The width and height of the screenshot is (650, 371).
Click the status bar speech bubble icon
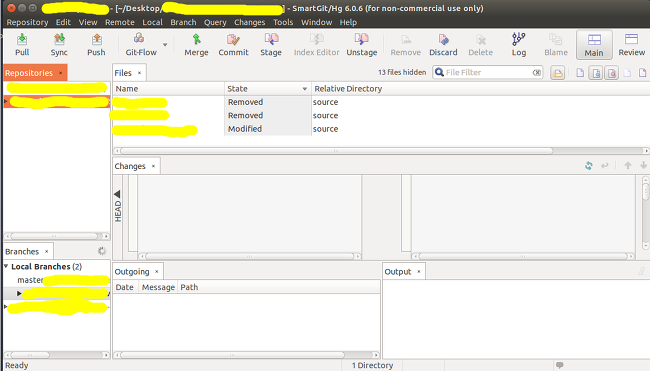coord(560,365)
